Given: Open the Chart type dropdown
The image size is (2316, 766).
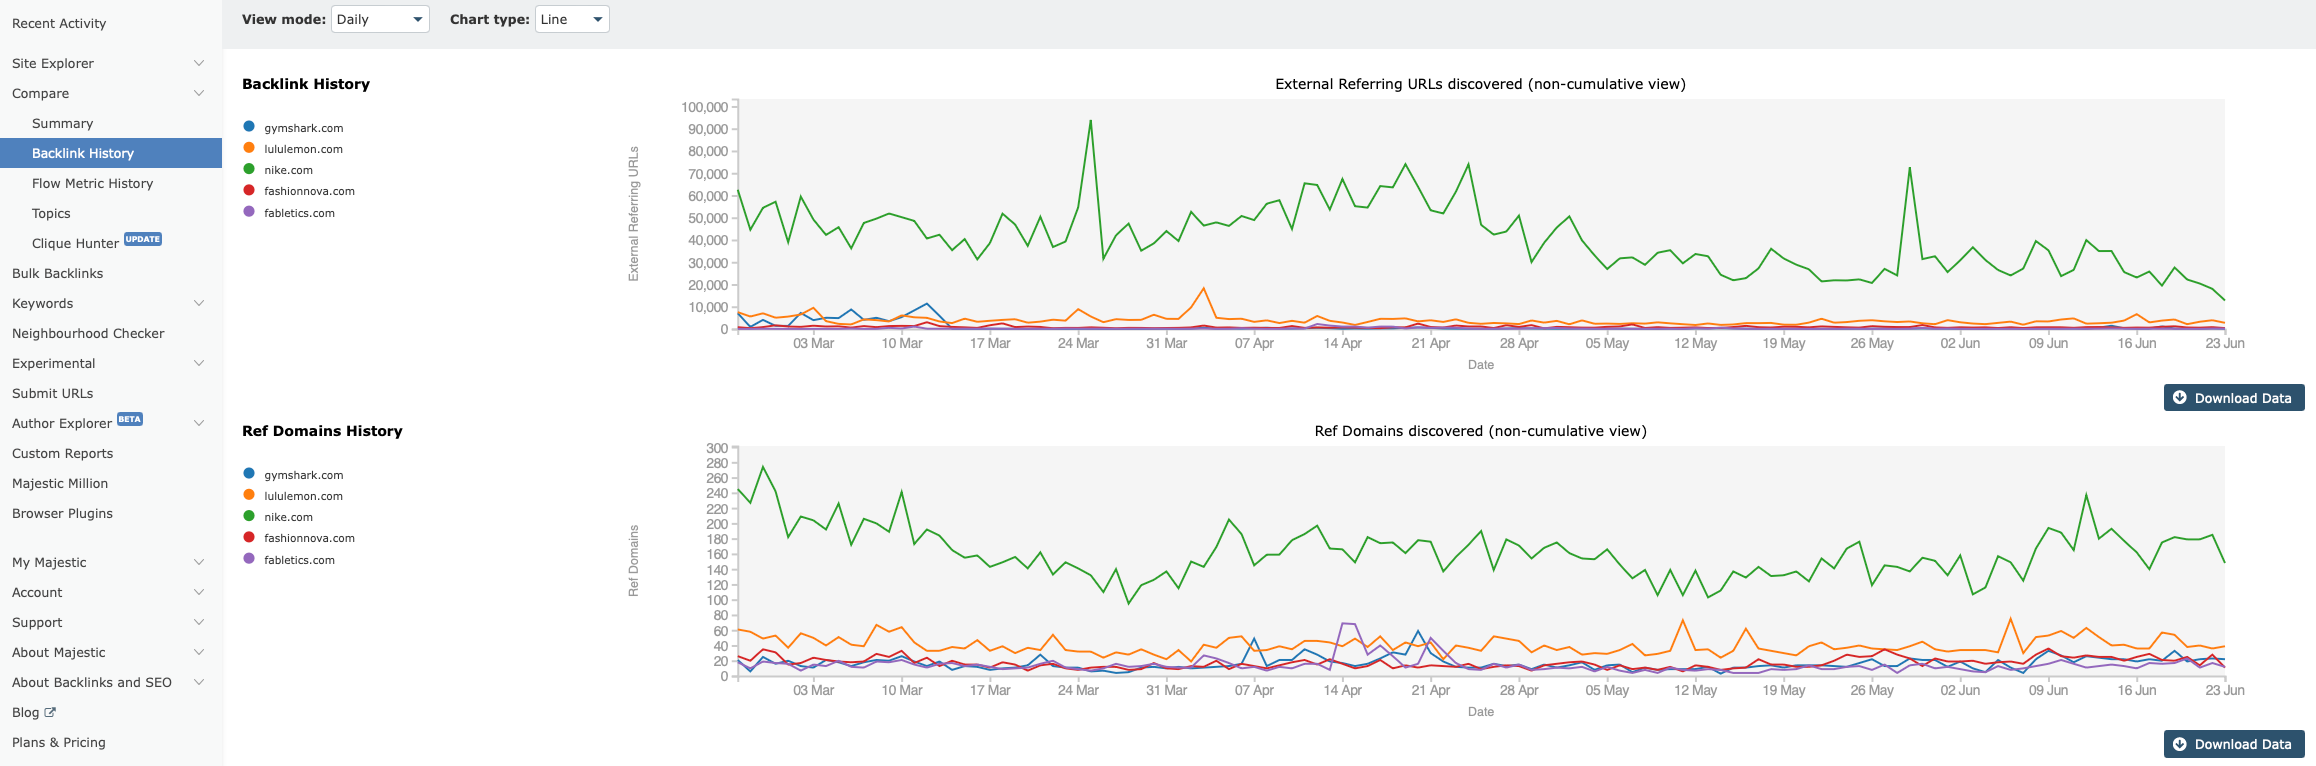Looking at the screenshot, I should tap(572, 19).
